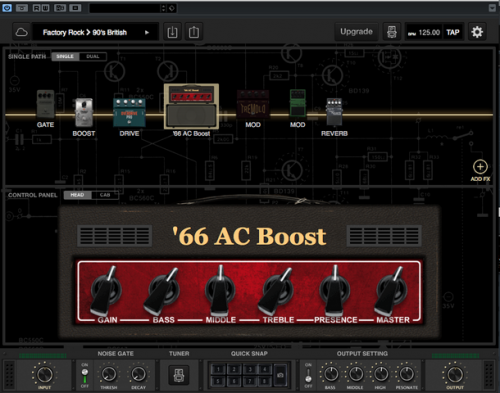Toggle the Noise Gate on/off switch
Viewport: 500px width, 393px height.
coord(85,375)
